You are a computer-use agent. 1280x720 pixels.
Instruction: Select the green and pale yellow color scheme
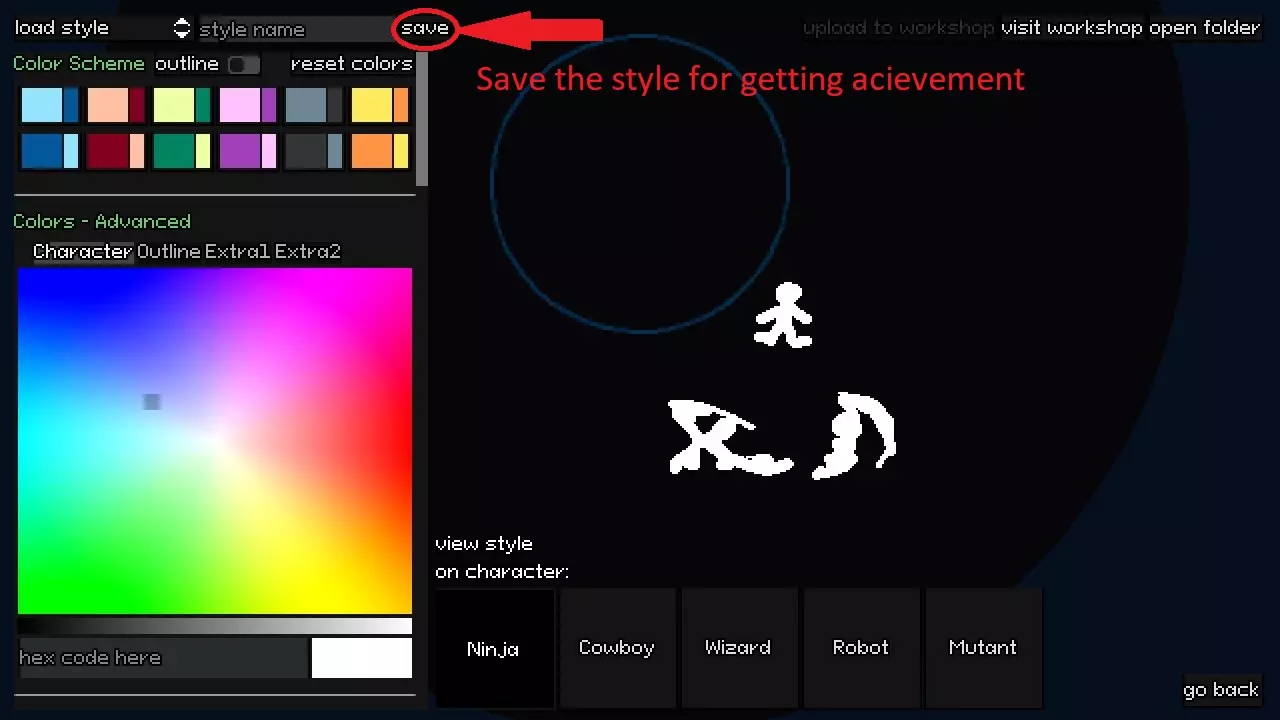pos(182,151)
